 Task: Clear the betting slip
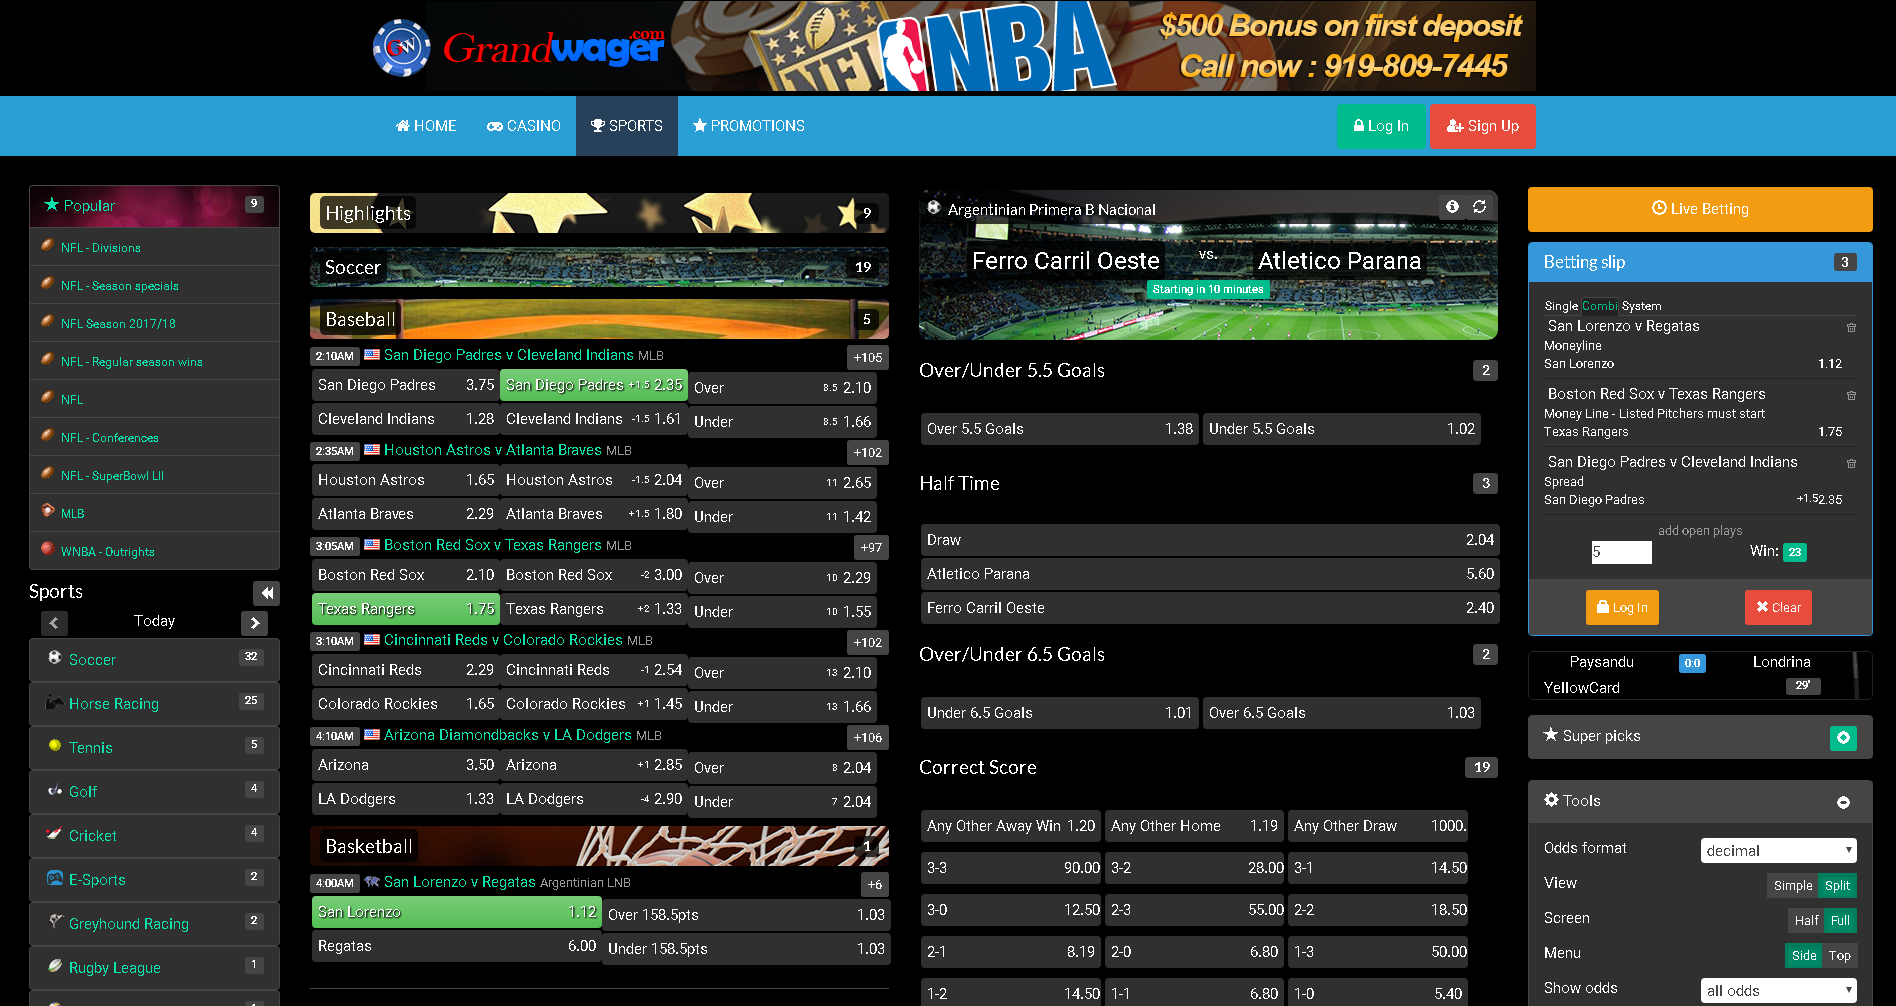point(1778,607)
